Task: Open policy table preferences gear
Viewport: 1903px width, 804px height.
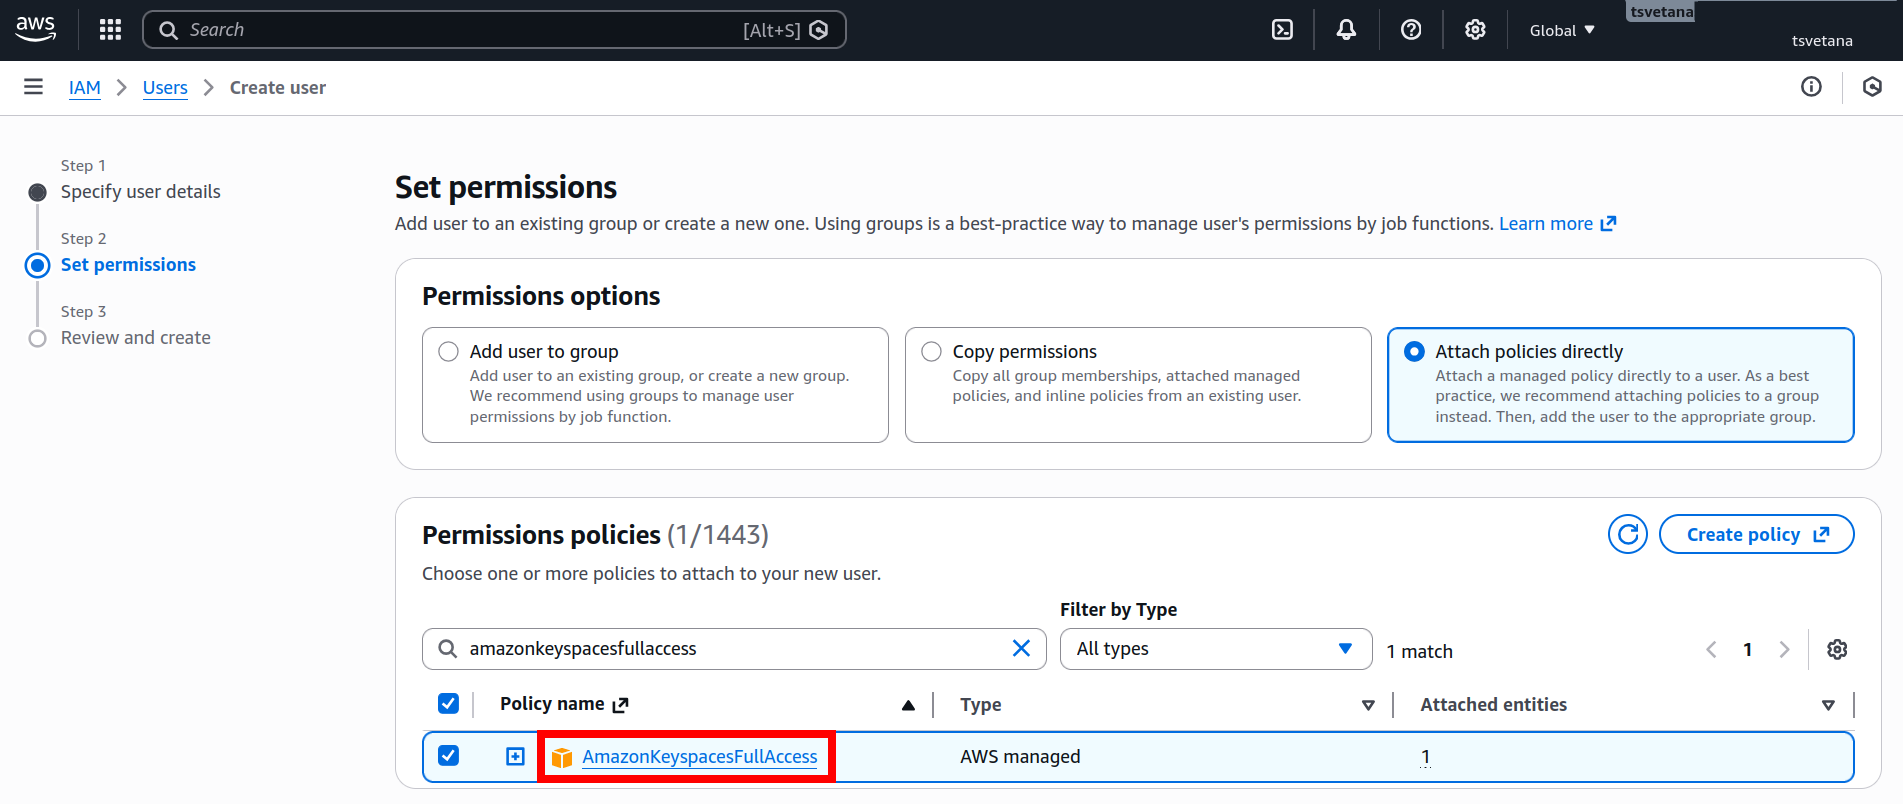Action: (1837, 650)
